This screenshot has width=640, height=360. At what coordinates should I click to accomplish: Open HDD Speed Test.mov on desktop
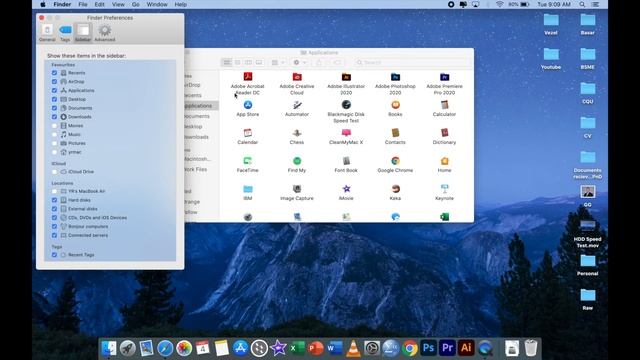(587, 234)
